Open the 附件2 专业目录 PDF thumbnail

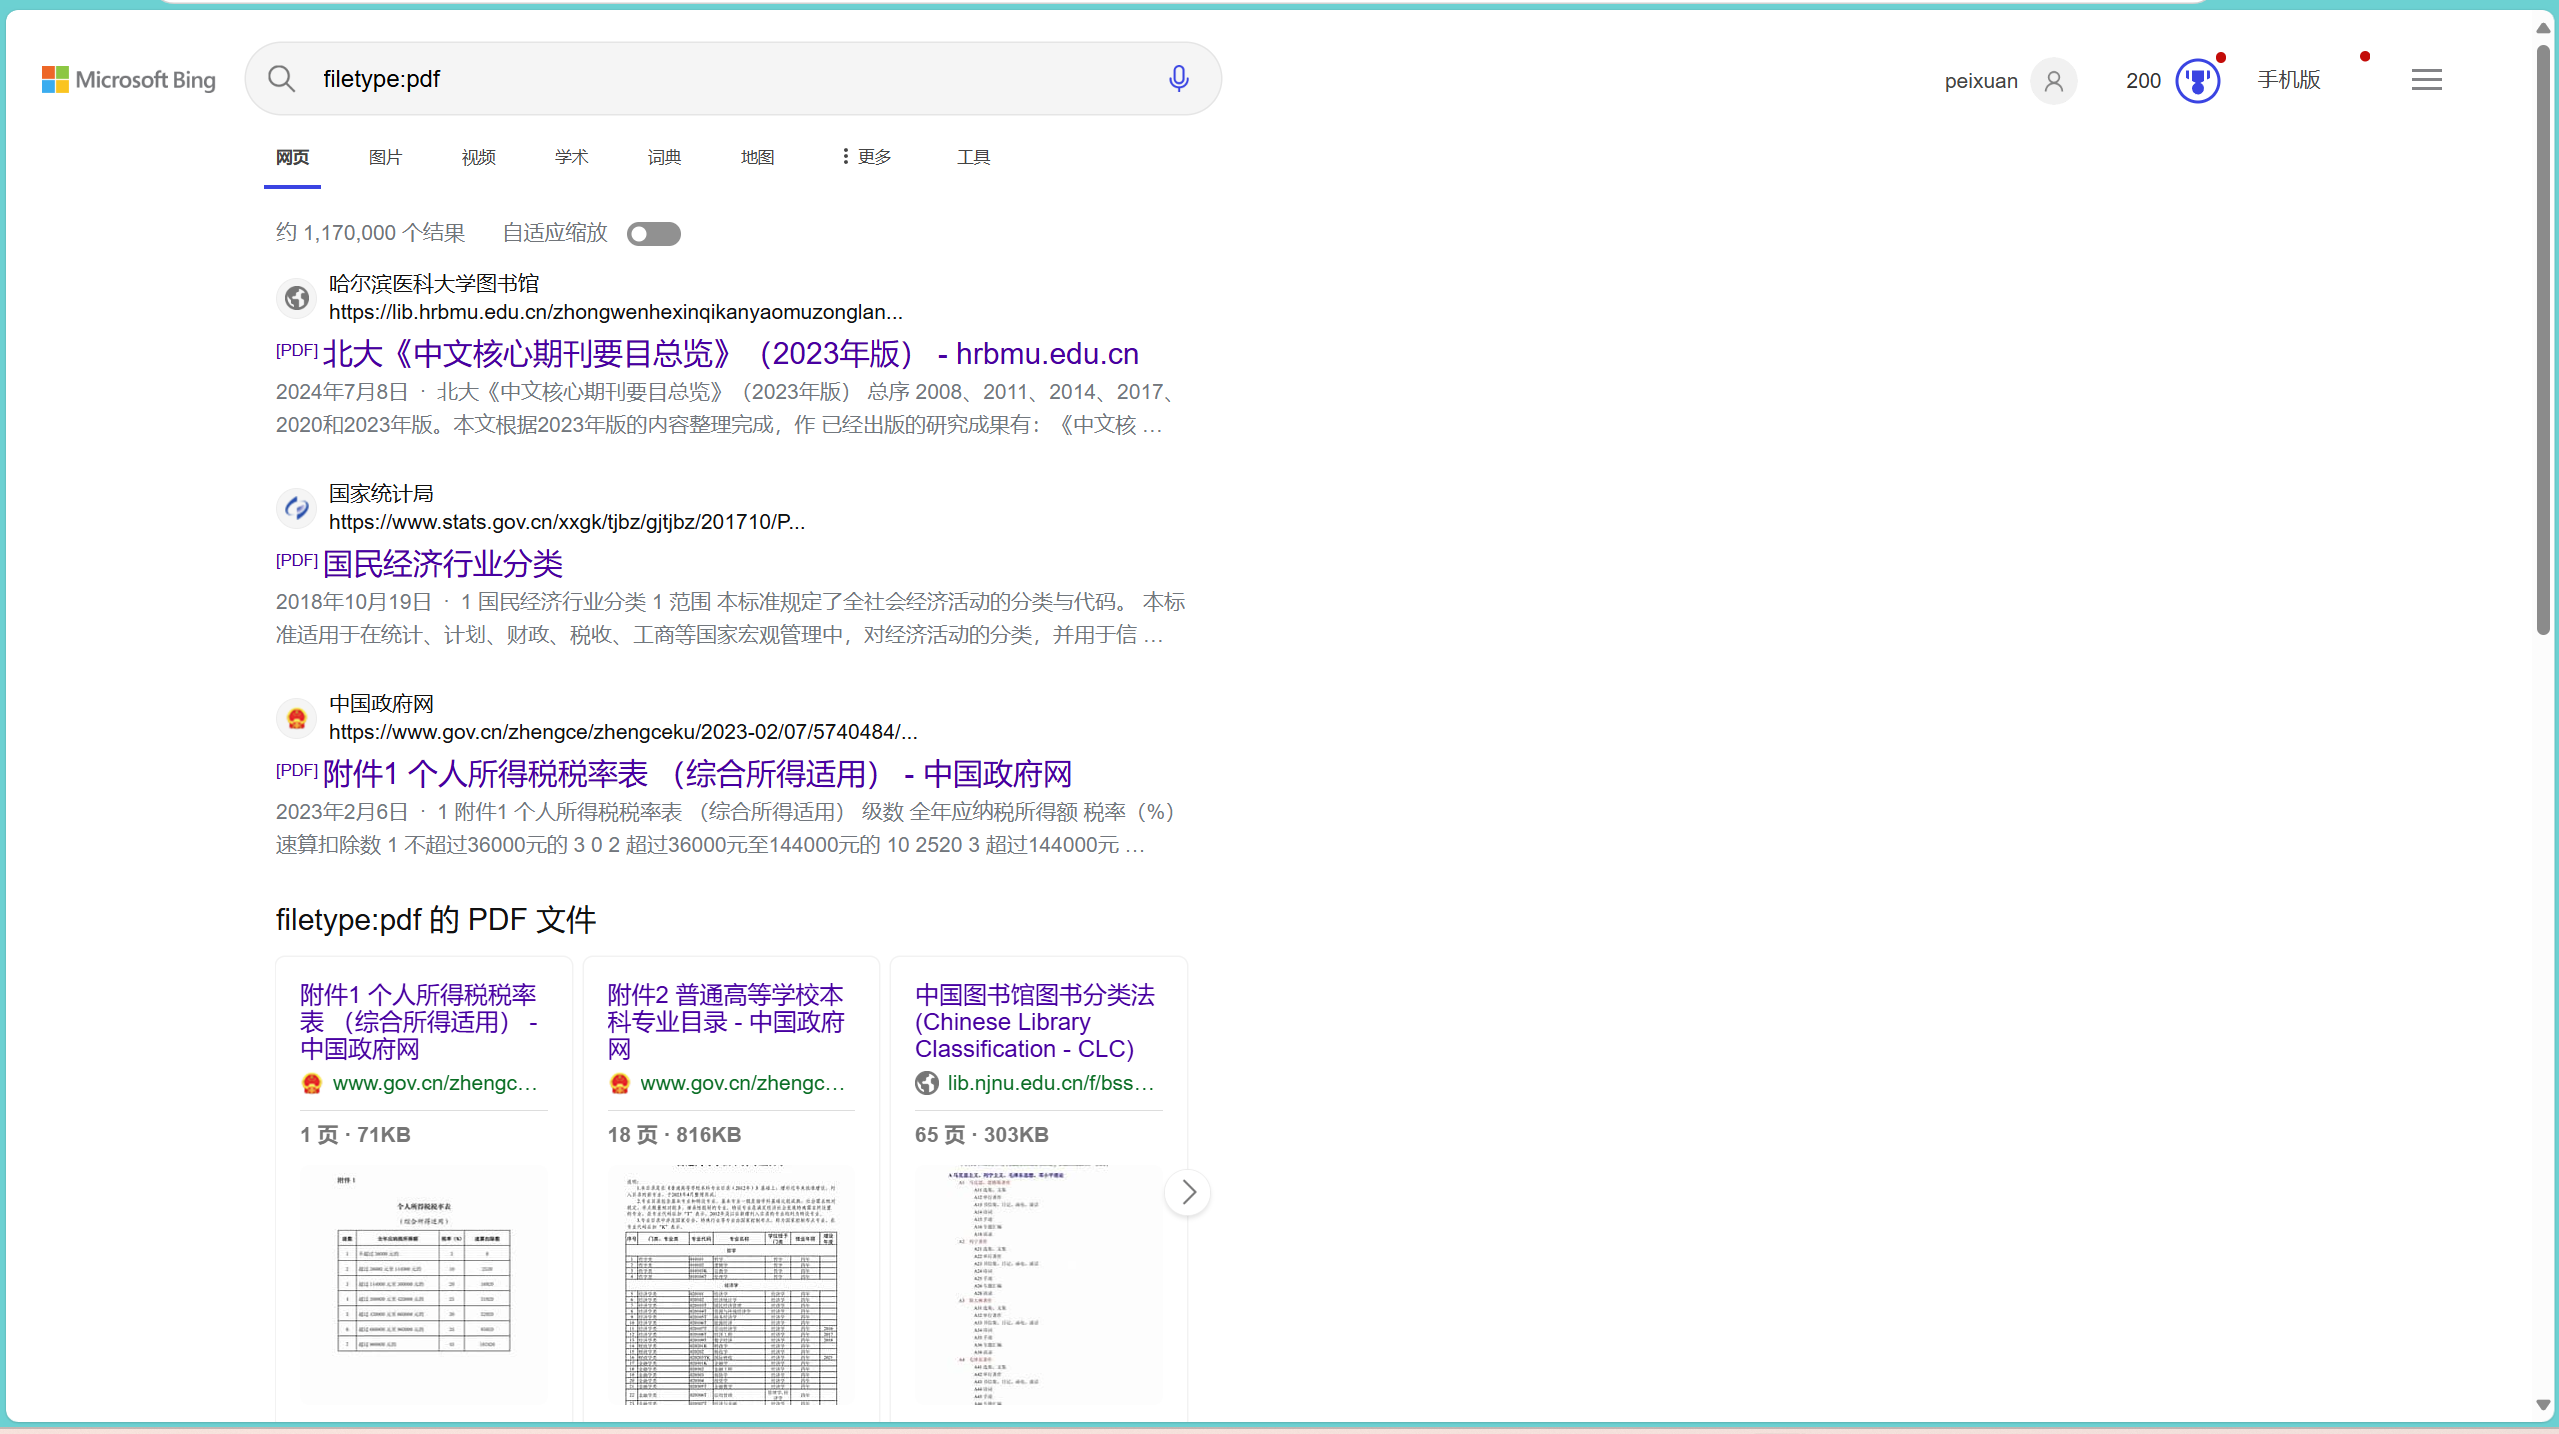point(731,1285)
